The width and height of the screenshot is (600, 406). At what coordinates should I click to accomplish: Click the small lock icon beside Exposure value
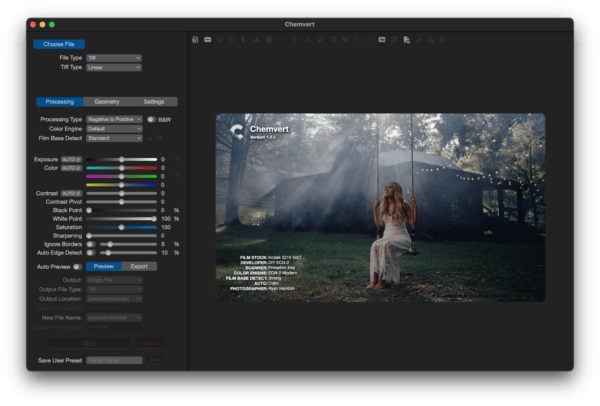pos(177,159)
